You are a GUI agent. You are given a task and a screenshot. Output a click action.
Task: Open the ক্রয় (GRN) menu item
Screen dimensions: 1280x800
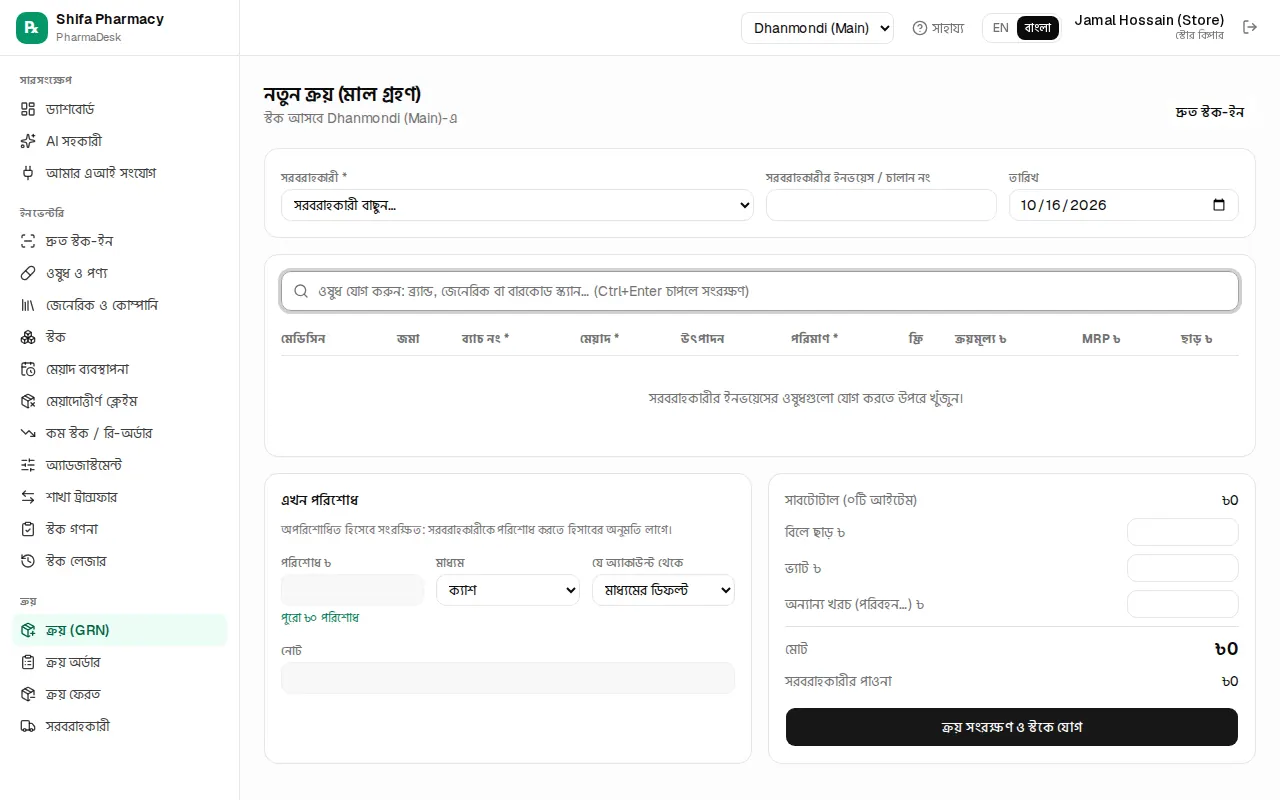point(119,630)
